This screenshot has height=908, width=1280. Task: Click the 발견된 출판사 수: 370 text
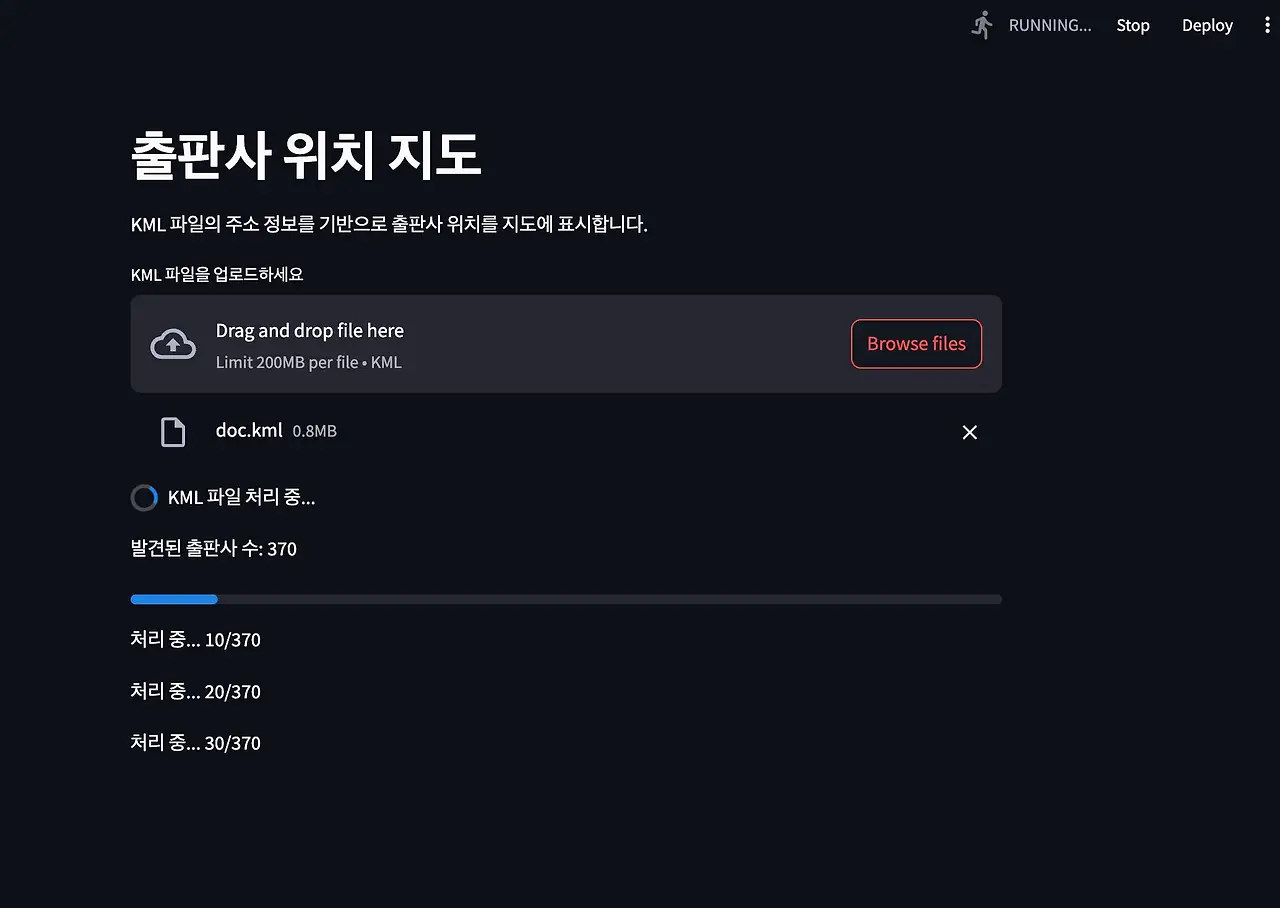pos(214,548)
